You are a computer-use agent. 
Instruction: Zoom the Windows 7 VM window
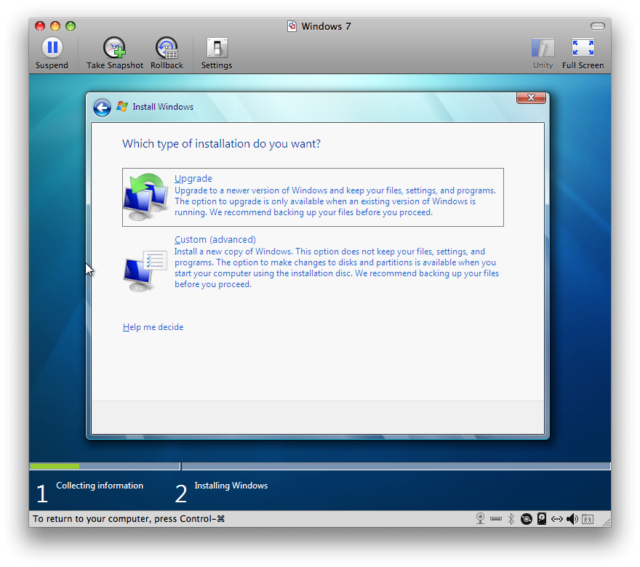(x=71, y=26)
